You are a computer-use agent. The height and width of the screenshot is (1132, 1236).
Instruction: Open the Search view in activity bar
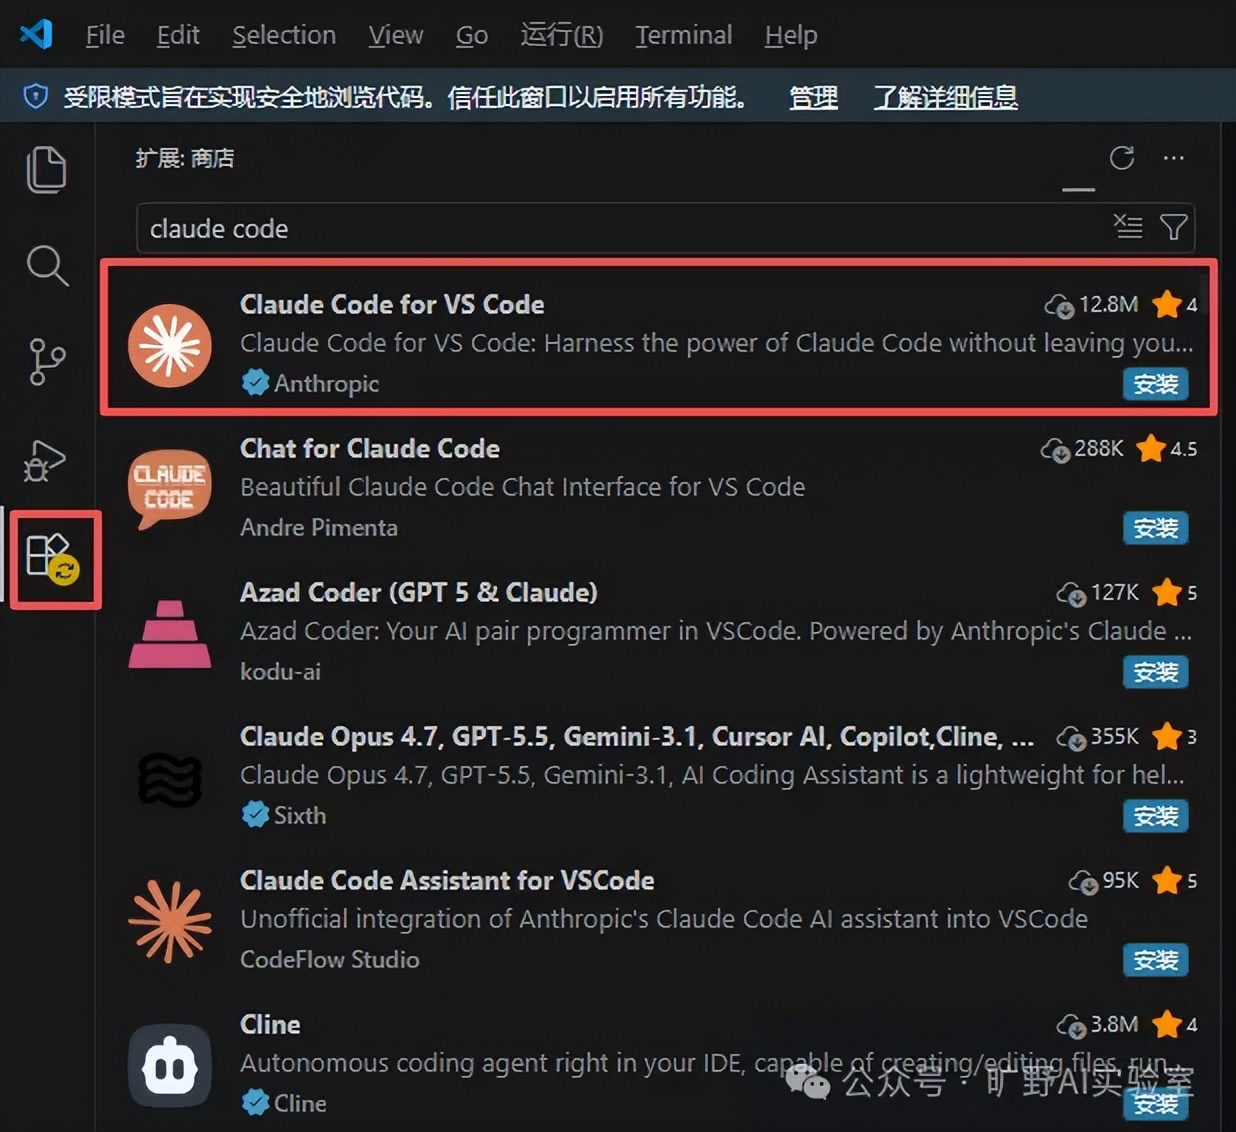point(46,265)
